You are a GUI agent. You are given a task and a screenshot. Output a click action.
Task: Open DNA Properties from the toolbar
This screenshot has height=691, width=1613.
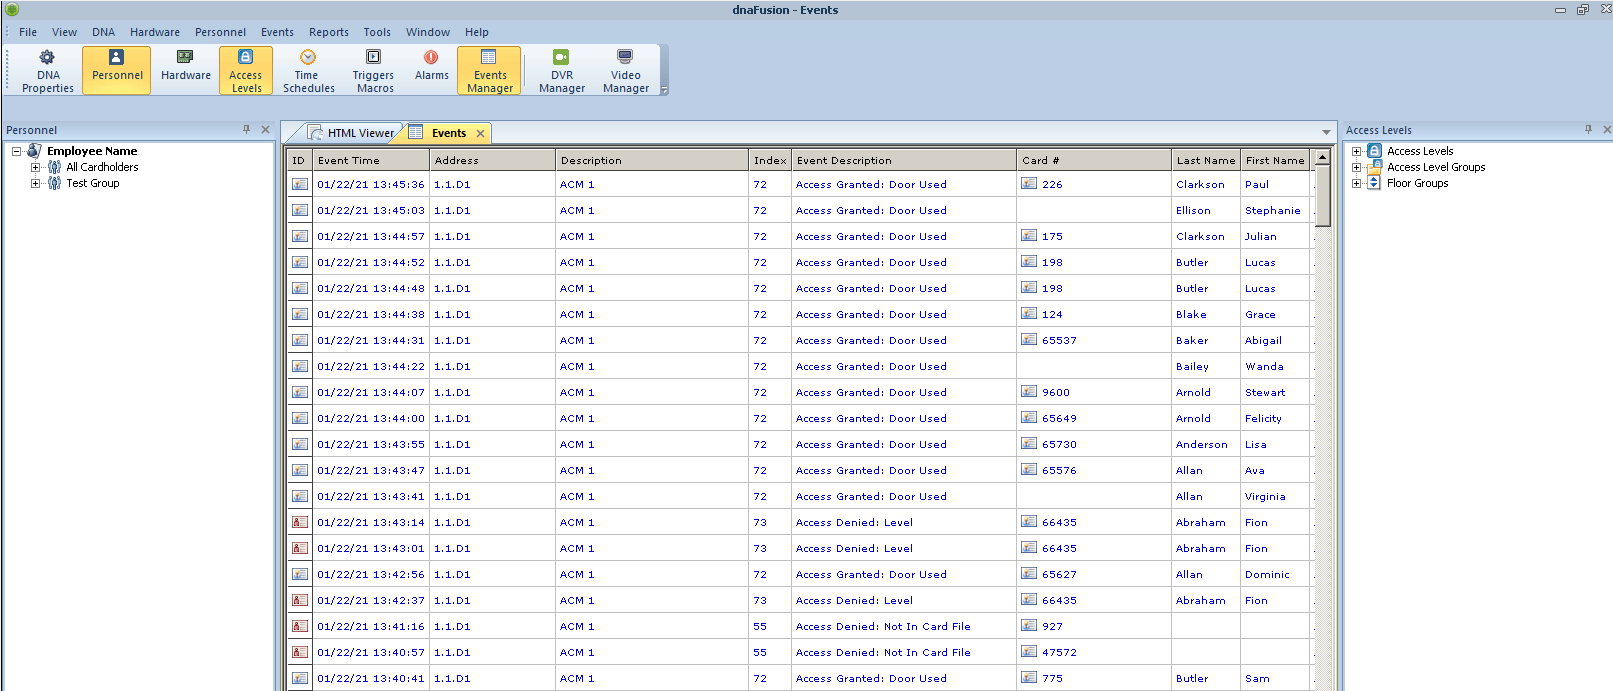click(48, 70)
